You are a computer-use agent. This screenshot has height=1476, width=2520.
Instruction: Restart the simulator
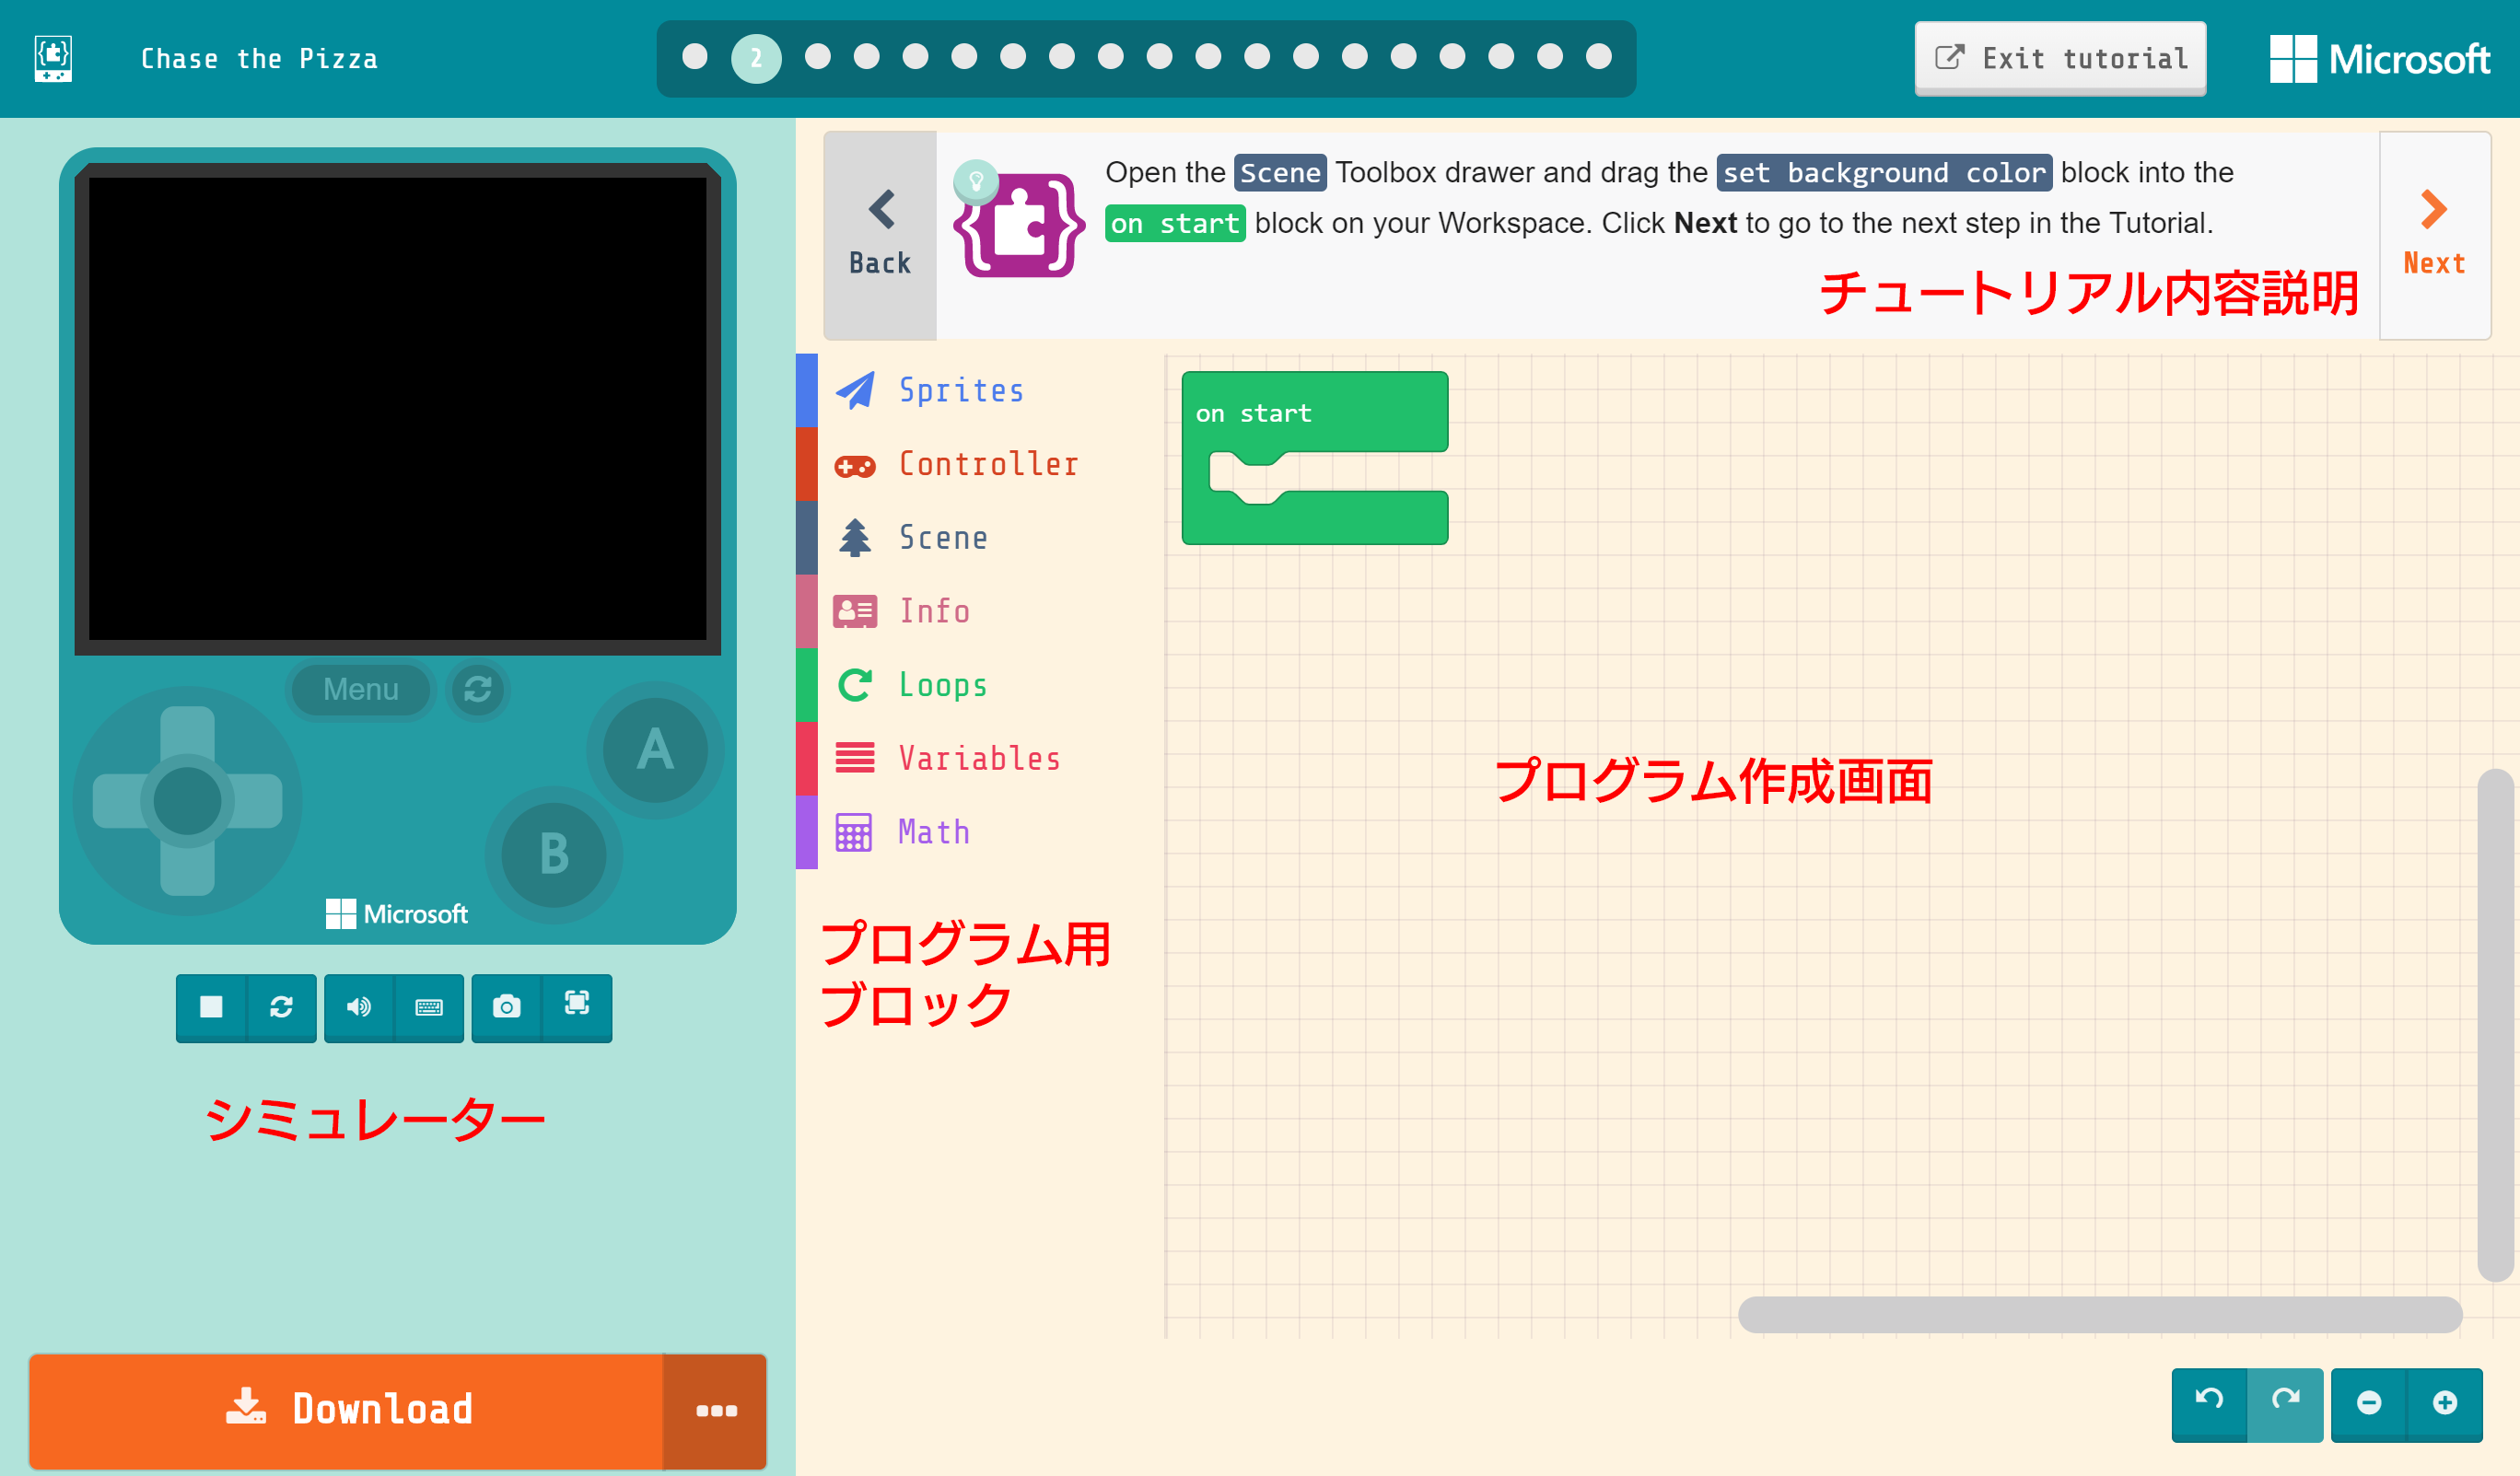point(281,1008)
